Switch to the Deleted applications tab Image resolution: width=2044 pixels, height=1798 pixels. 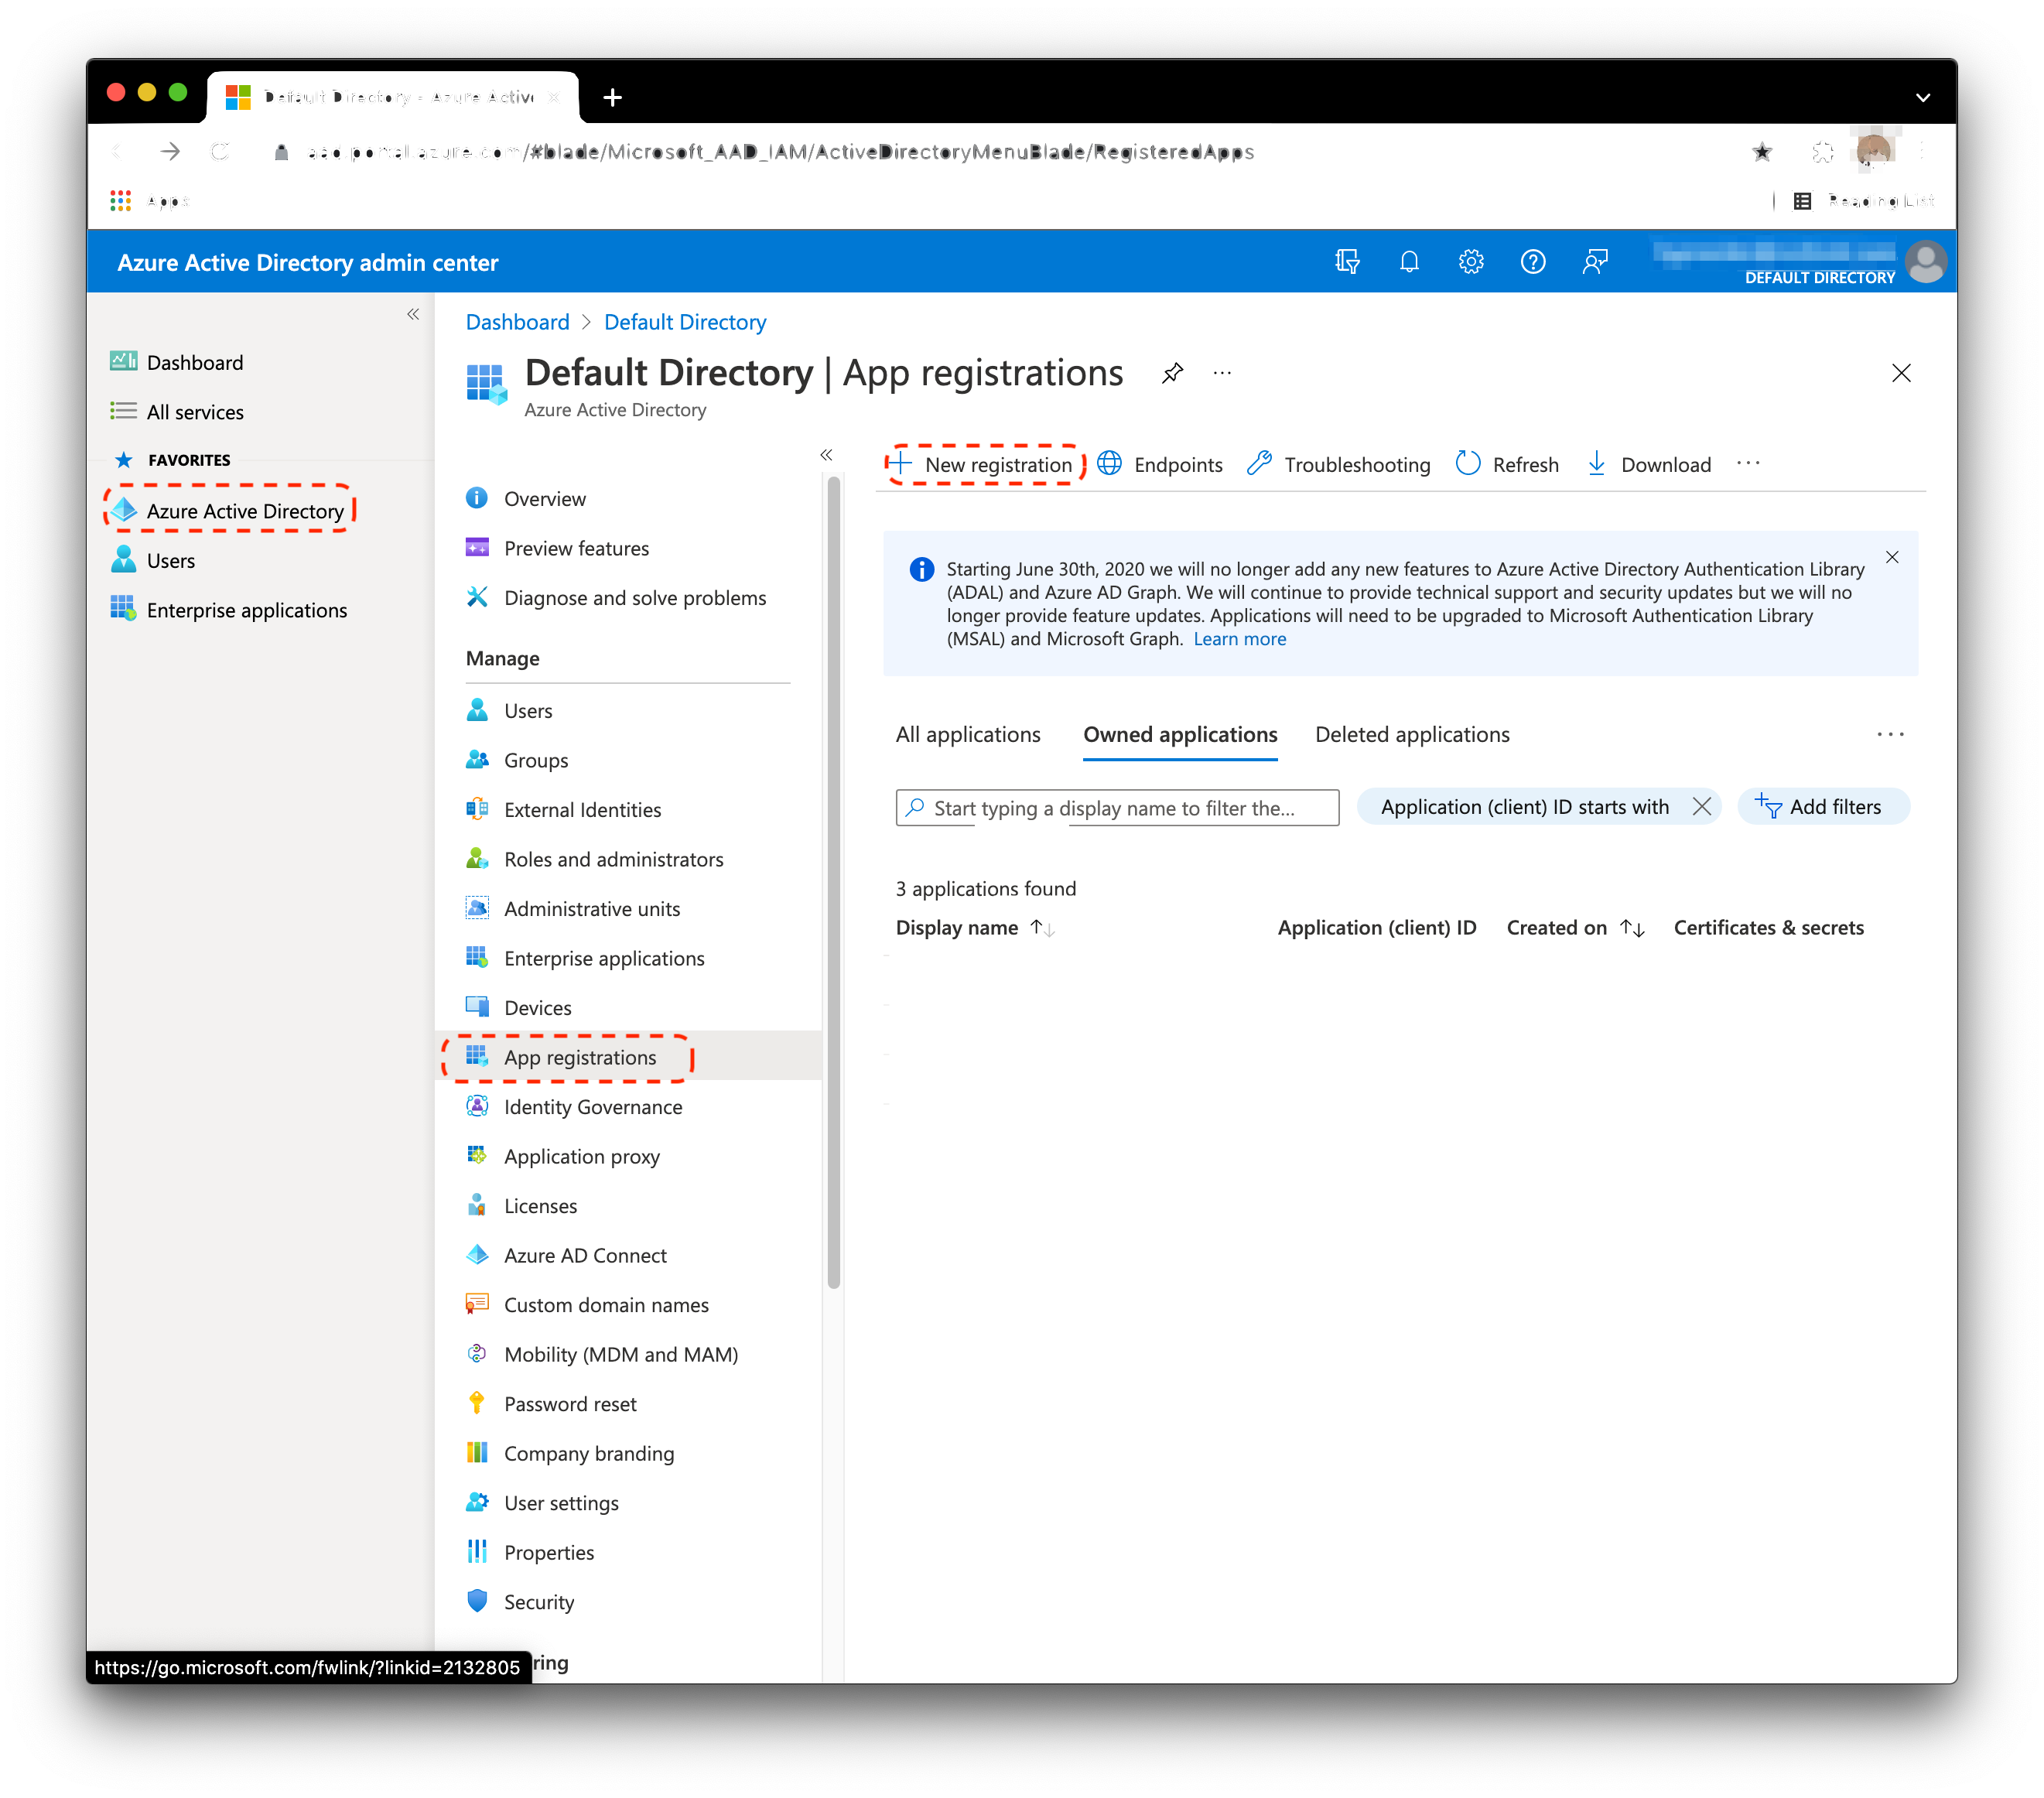1411,735
